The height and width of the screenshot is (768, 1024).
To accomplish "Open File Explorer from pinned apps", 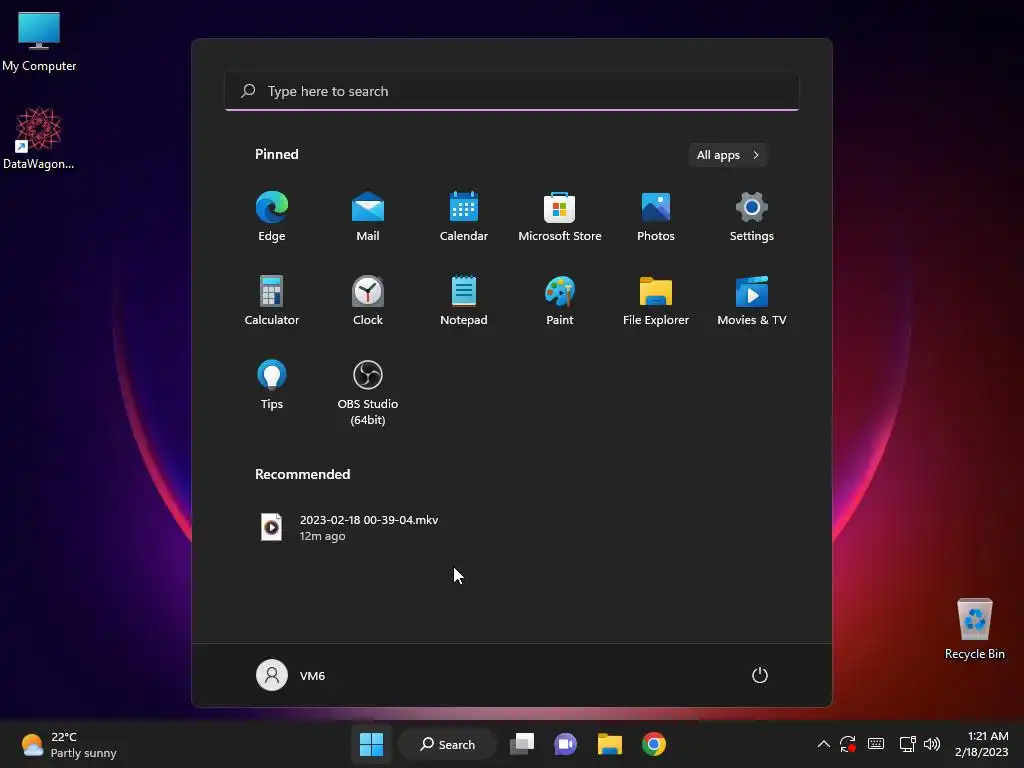I will click(656, 300).
